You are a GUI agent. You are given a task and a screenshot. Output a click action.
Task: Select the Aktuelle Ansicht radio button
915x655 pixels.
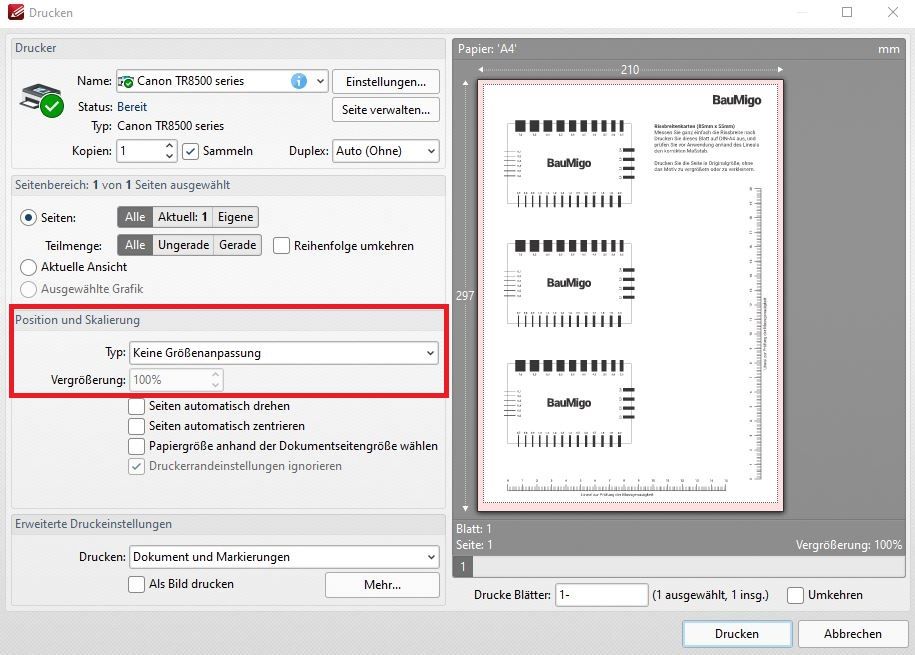tap(28, 267)
